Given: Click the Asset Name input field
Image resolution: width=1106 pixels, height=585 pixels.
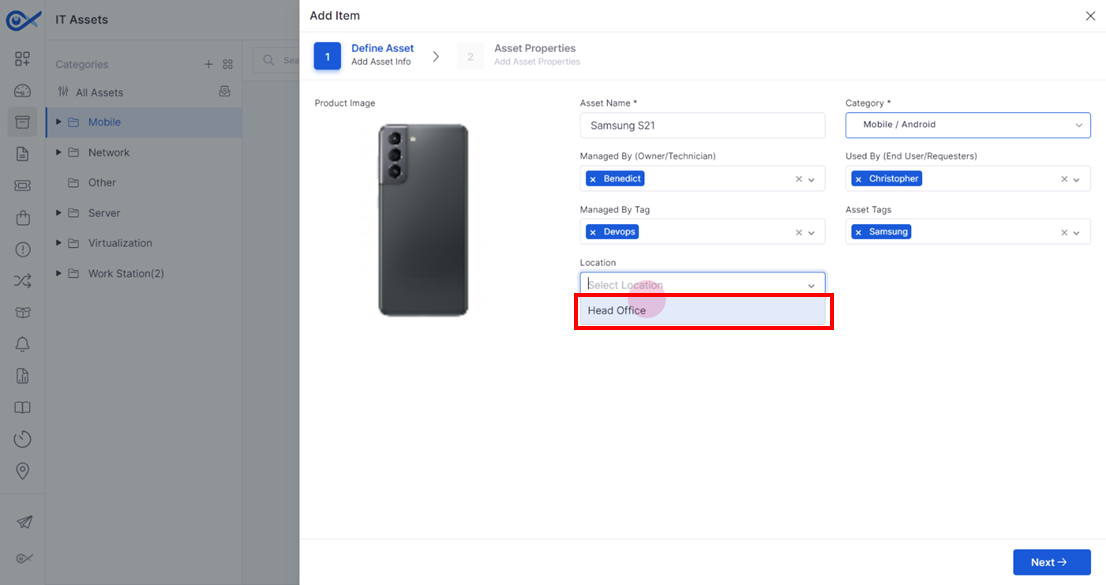Looking at the screenshot, I should pos(703,126).
